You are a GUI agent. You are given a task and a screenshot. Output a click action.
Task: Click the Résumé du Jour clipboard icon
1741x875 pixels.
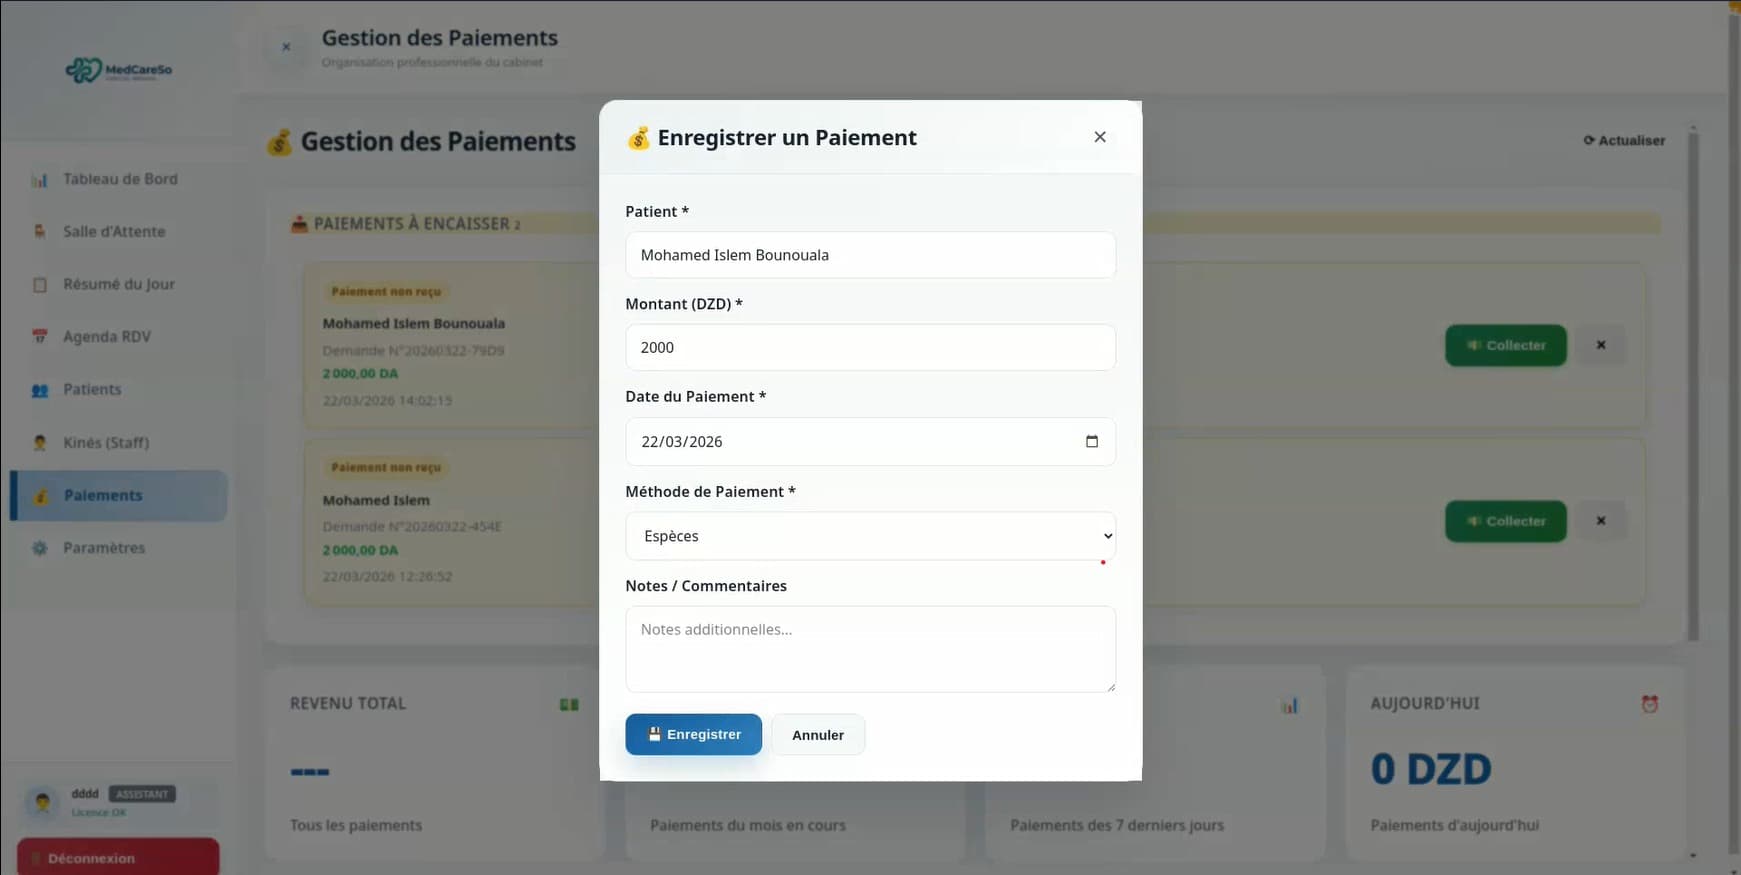(39, 285)
